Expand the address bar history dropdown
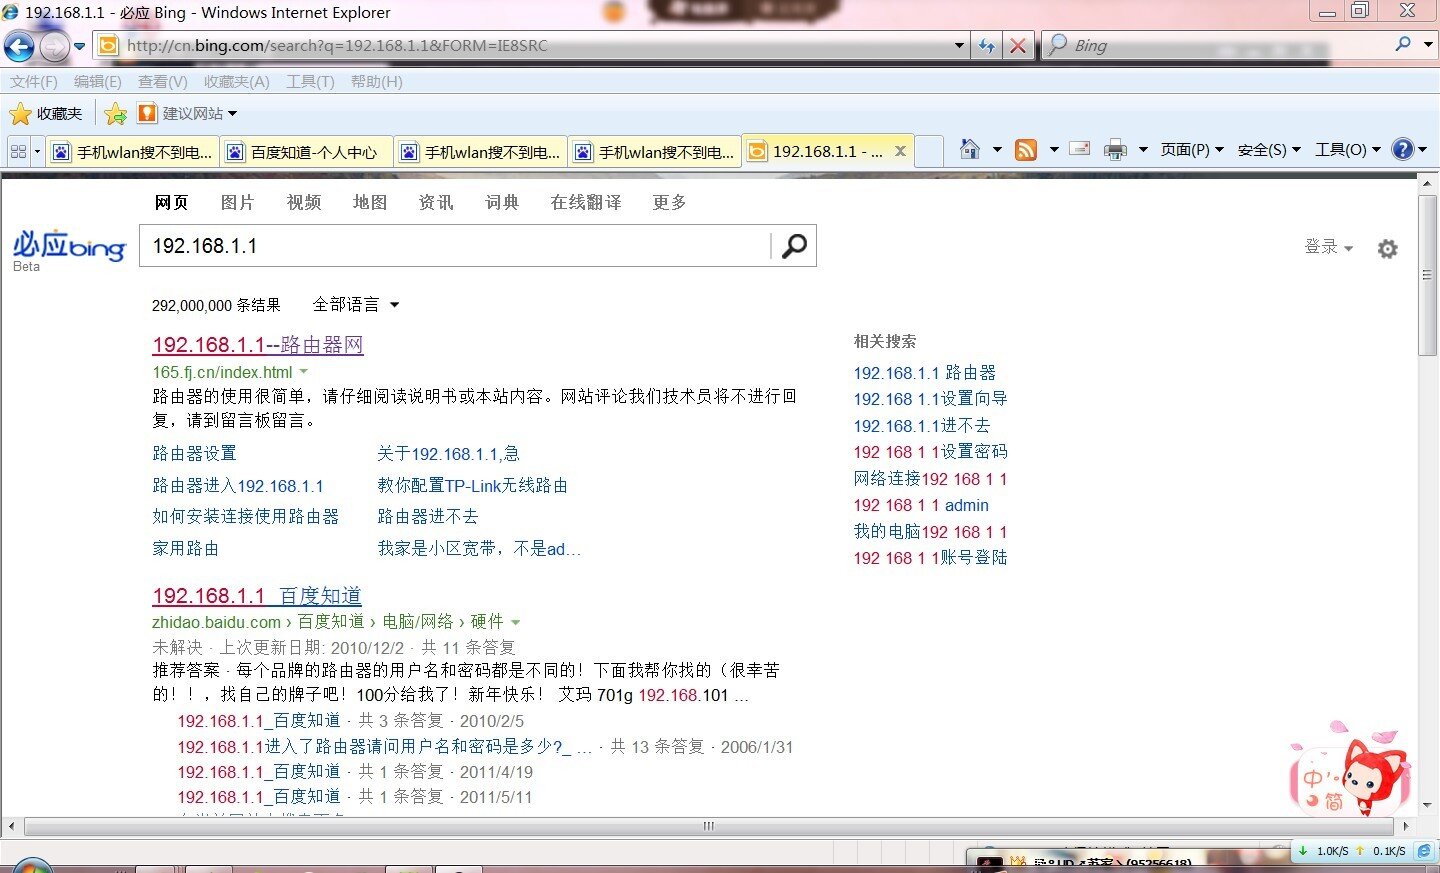Viewport: 1440px width, 873px height. [x=959, y=45]
